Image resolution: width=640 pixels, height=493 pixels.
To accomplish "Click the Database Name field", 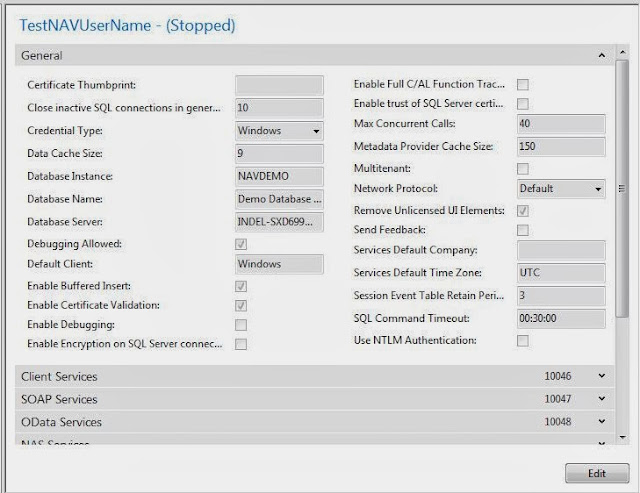I will pyautogui.click(x=279, y=199).
